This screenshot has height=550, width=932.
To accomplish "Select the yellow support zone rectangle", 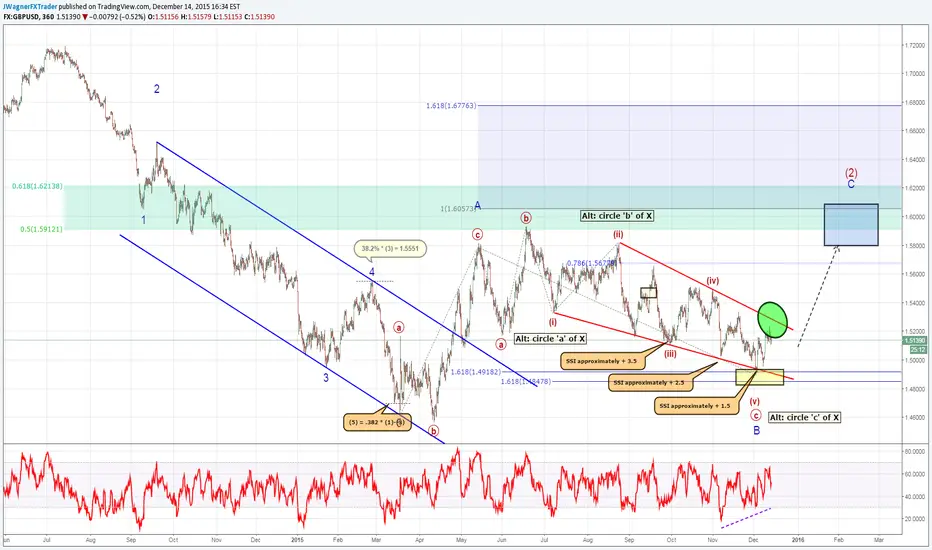I will 760,376.
